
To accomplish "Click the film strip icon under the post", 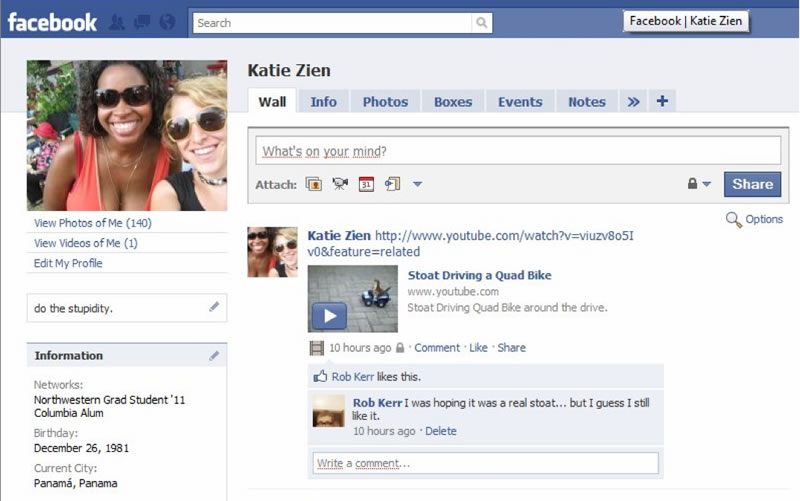I will 317,348.
